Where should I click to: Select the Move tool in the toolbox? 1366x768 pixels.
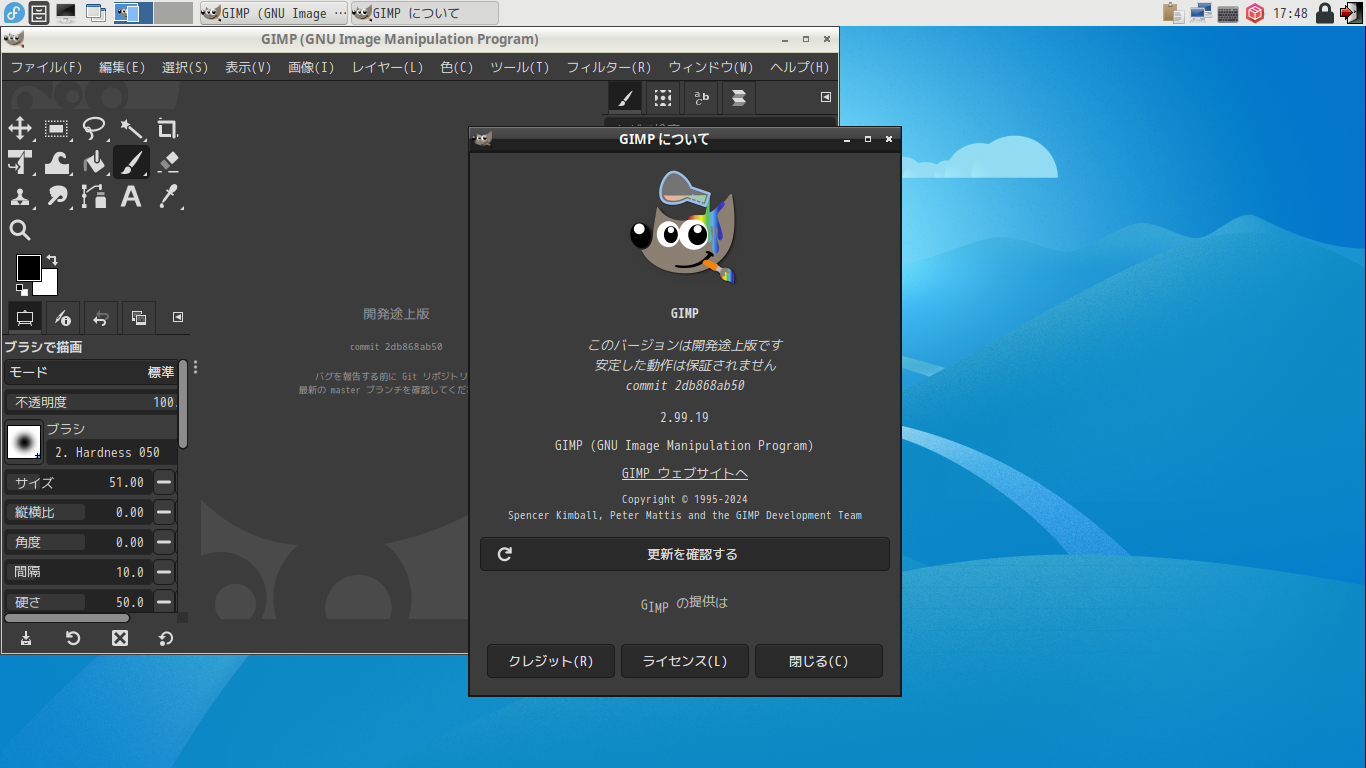coord(20,128)
